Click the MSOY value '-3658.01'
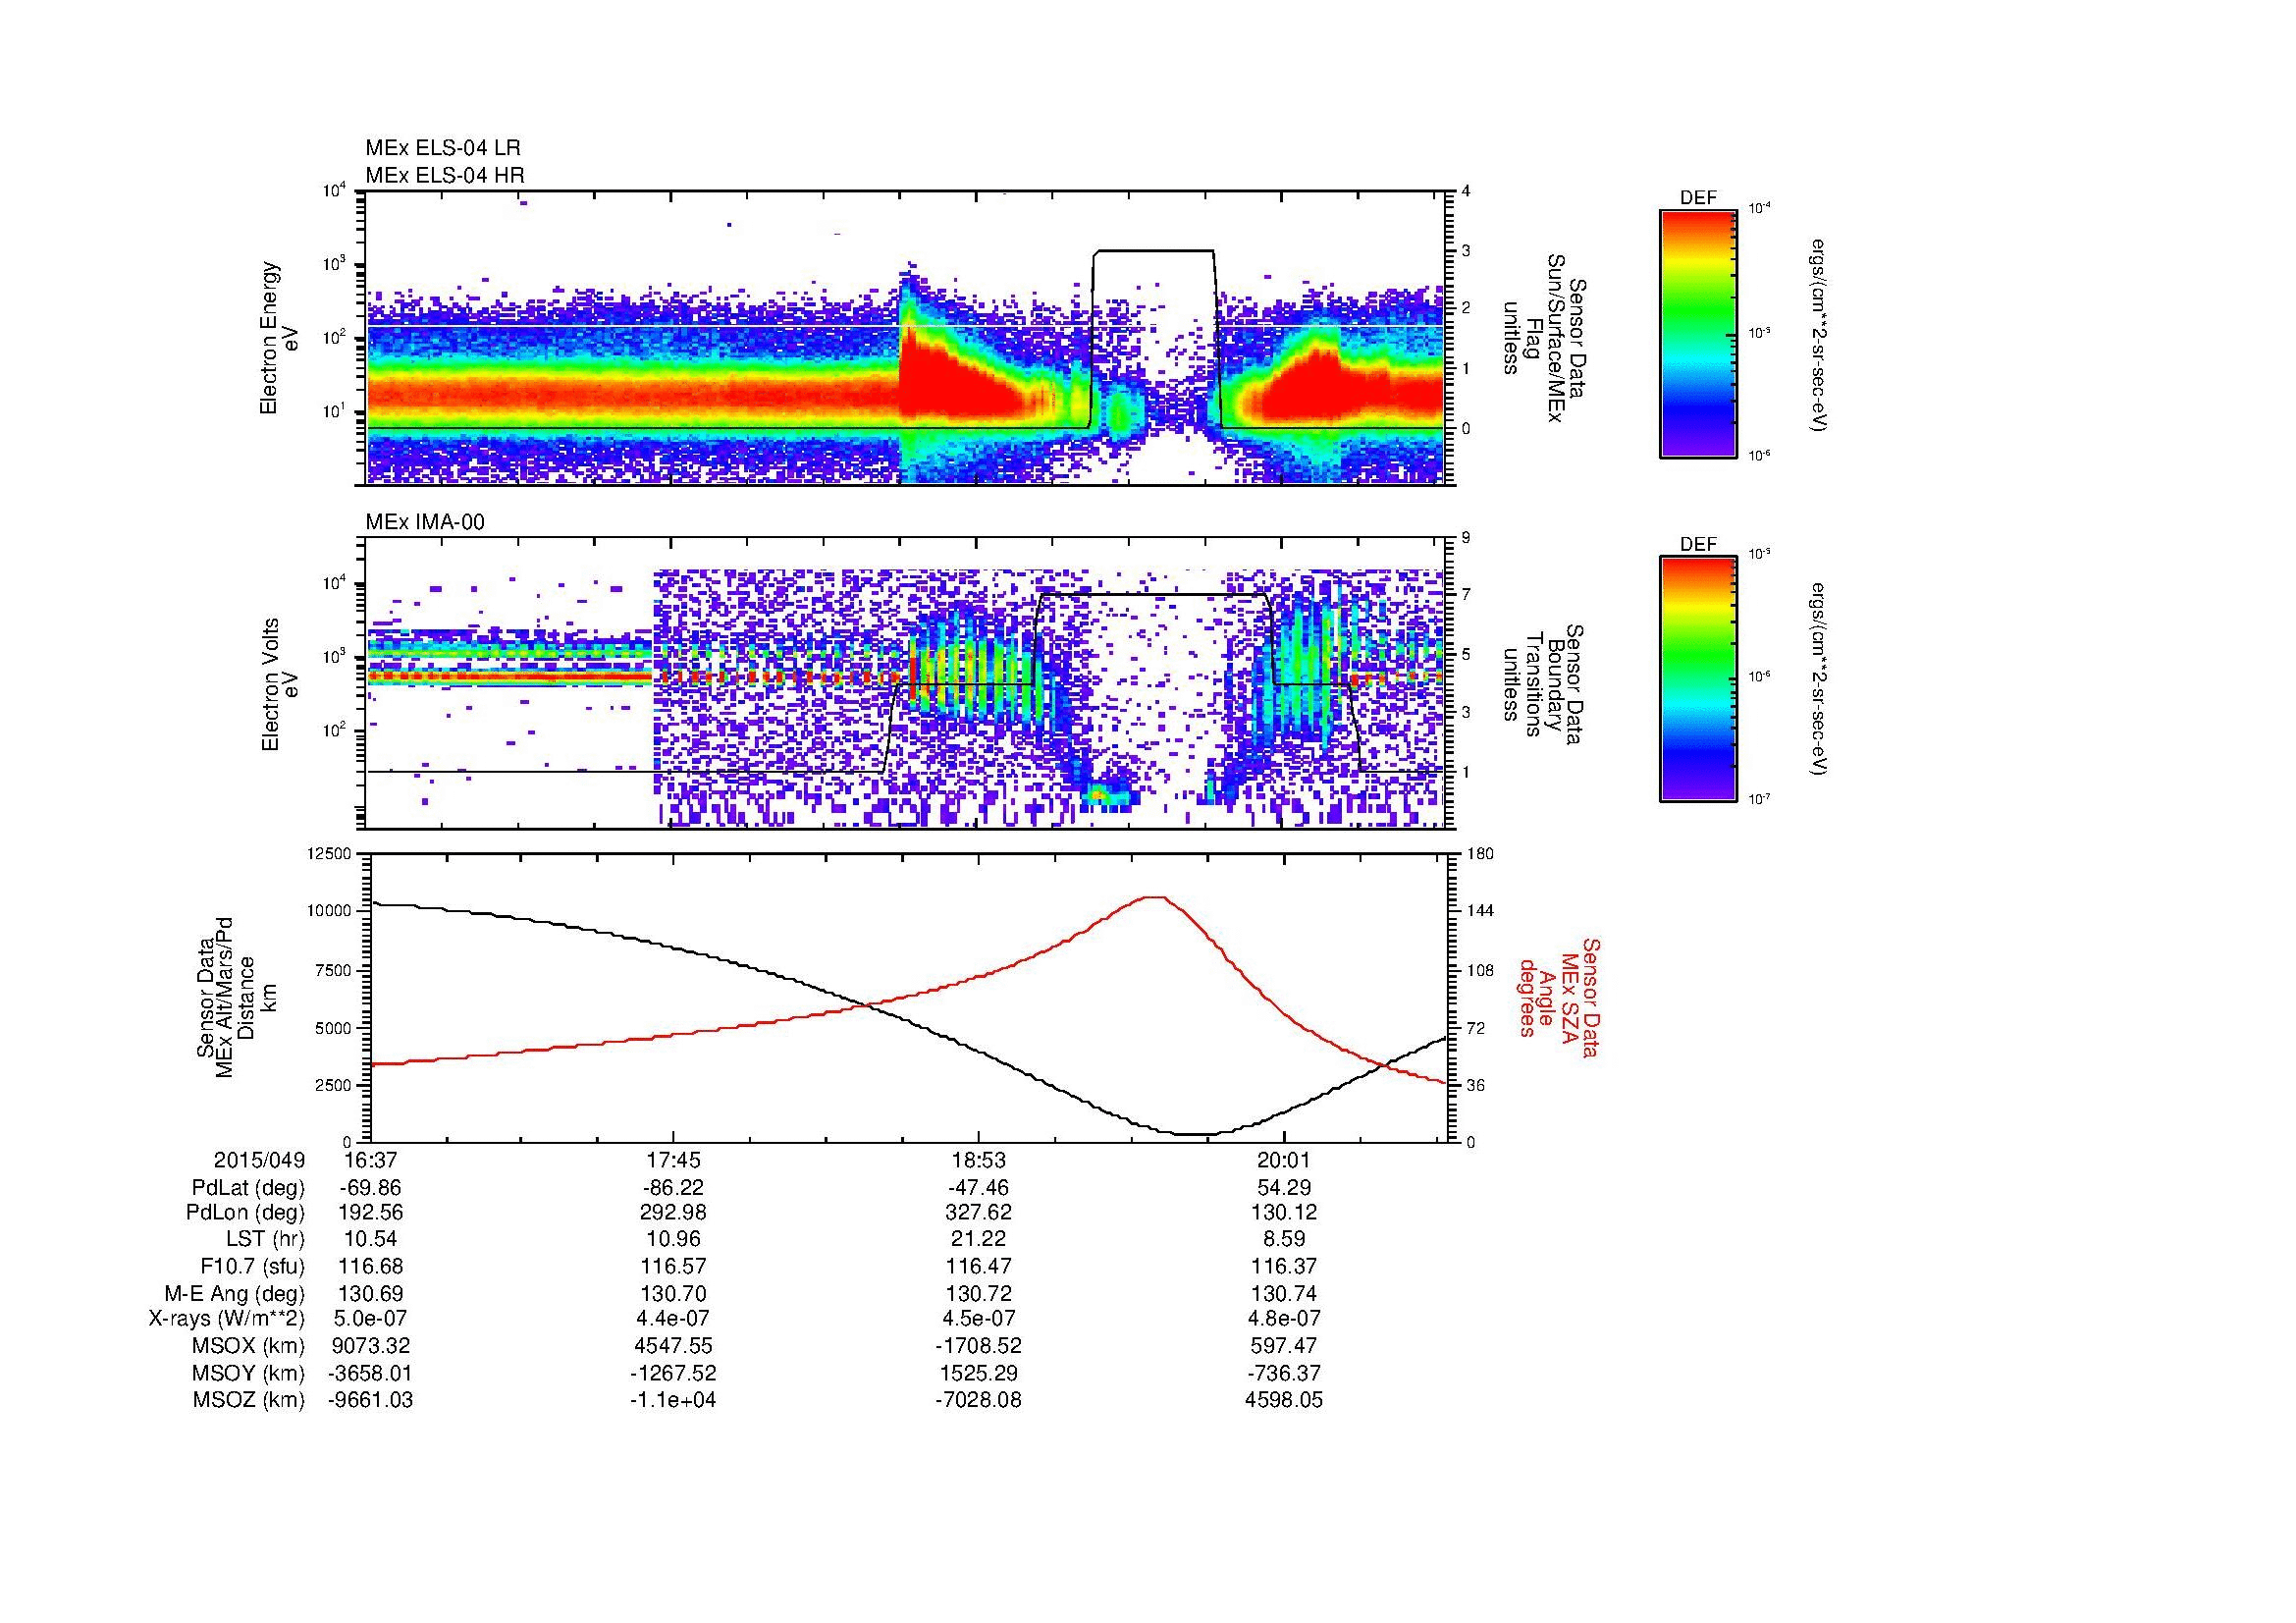The height and width of the screenshot is (1623, 2296). (x=371, y=1373)
